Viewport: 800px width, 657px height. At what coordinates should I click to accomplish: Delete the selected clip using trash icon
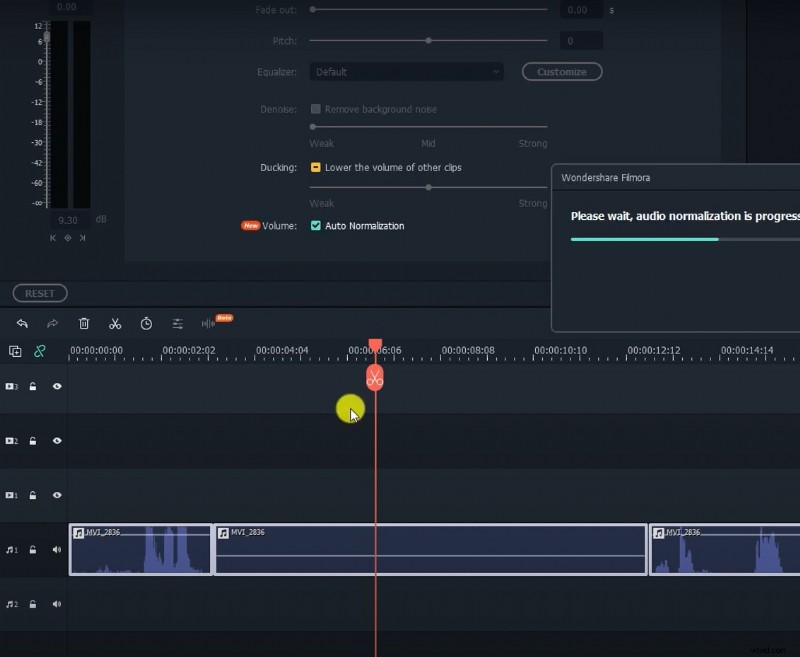click(x=84, y=323)
